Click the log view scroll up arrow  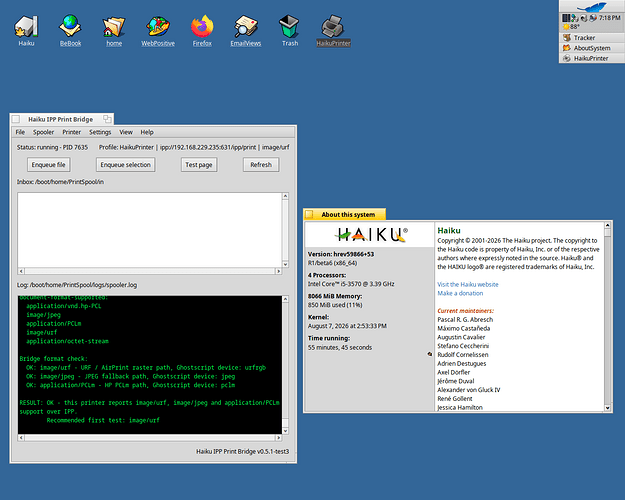[285, 299]
